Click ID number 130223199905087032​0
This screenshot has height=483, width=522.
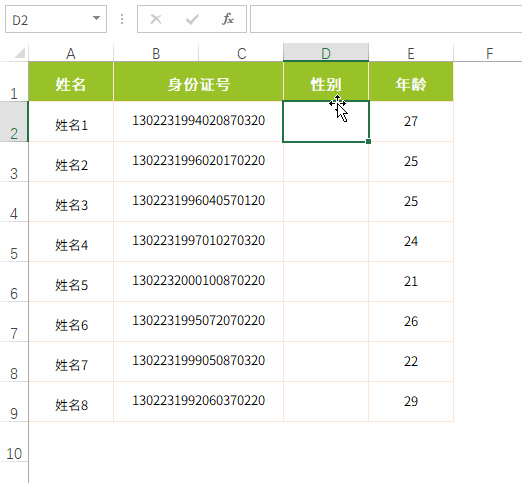199,360
